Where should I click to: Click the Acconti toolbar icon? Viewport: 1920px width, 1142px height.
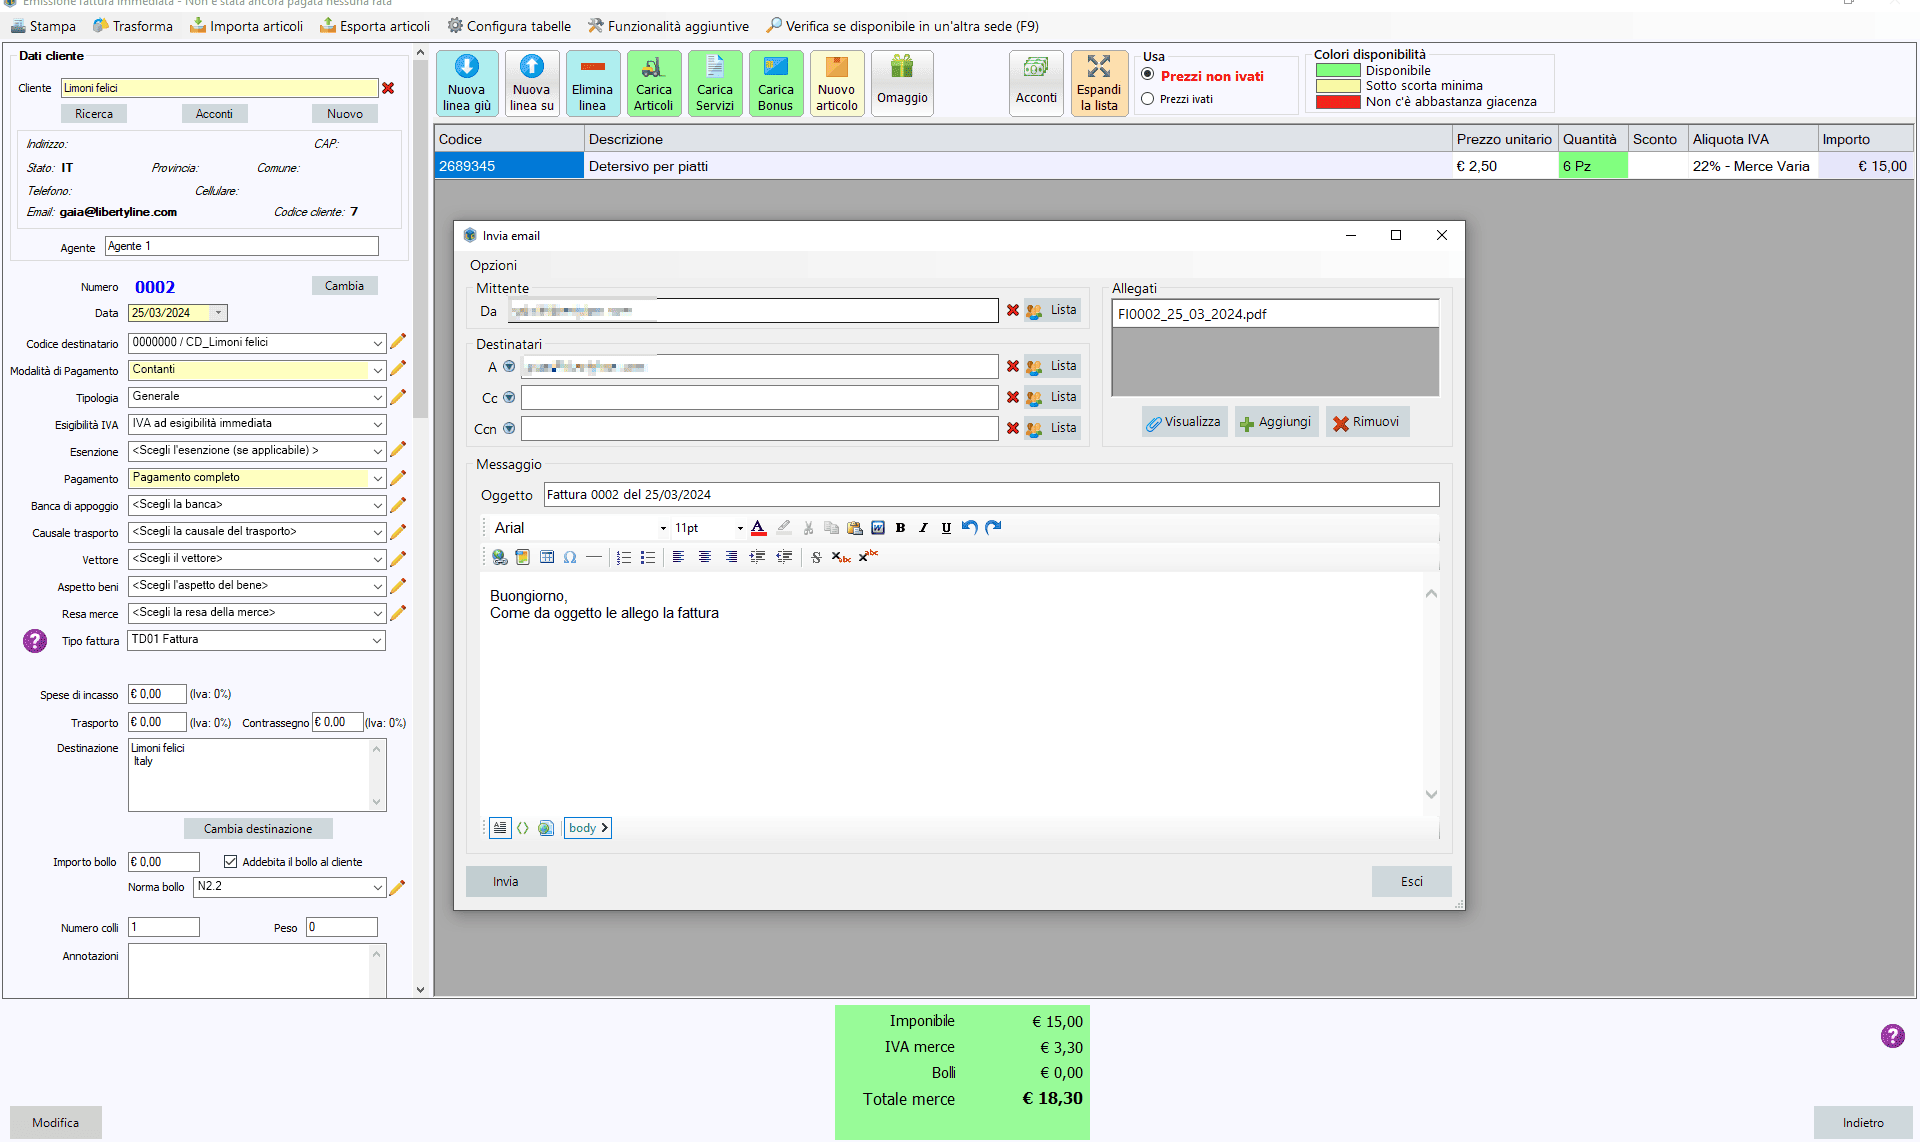[1036, 83]
